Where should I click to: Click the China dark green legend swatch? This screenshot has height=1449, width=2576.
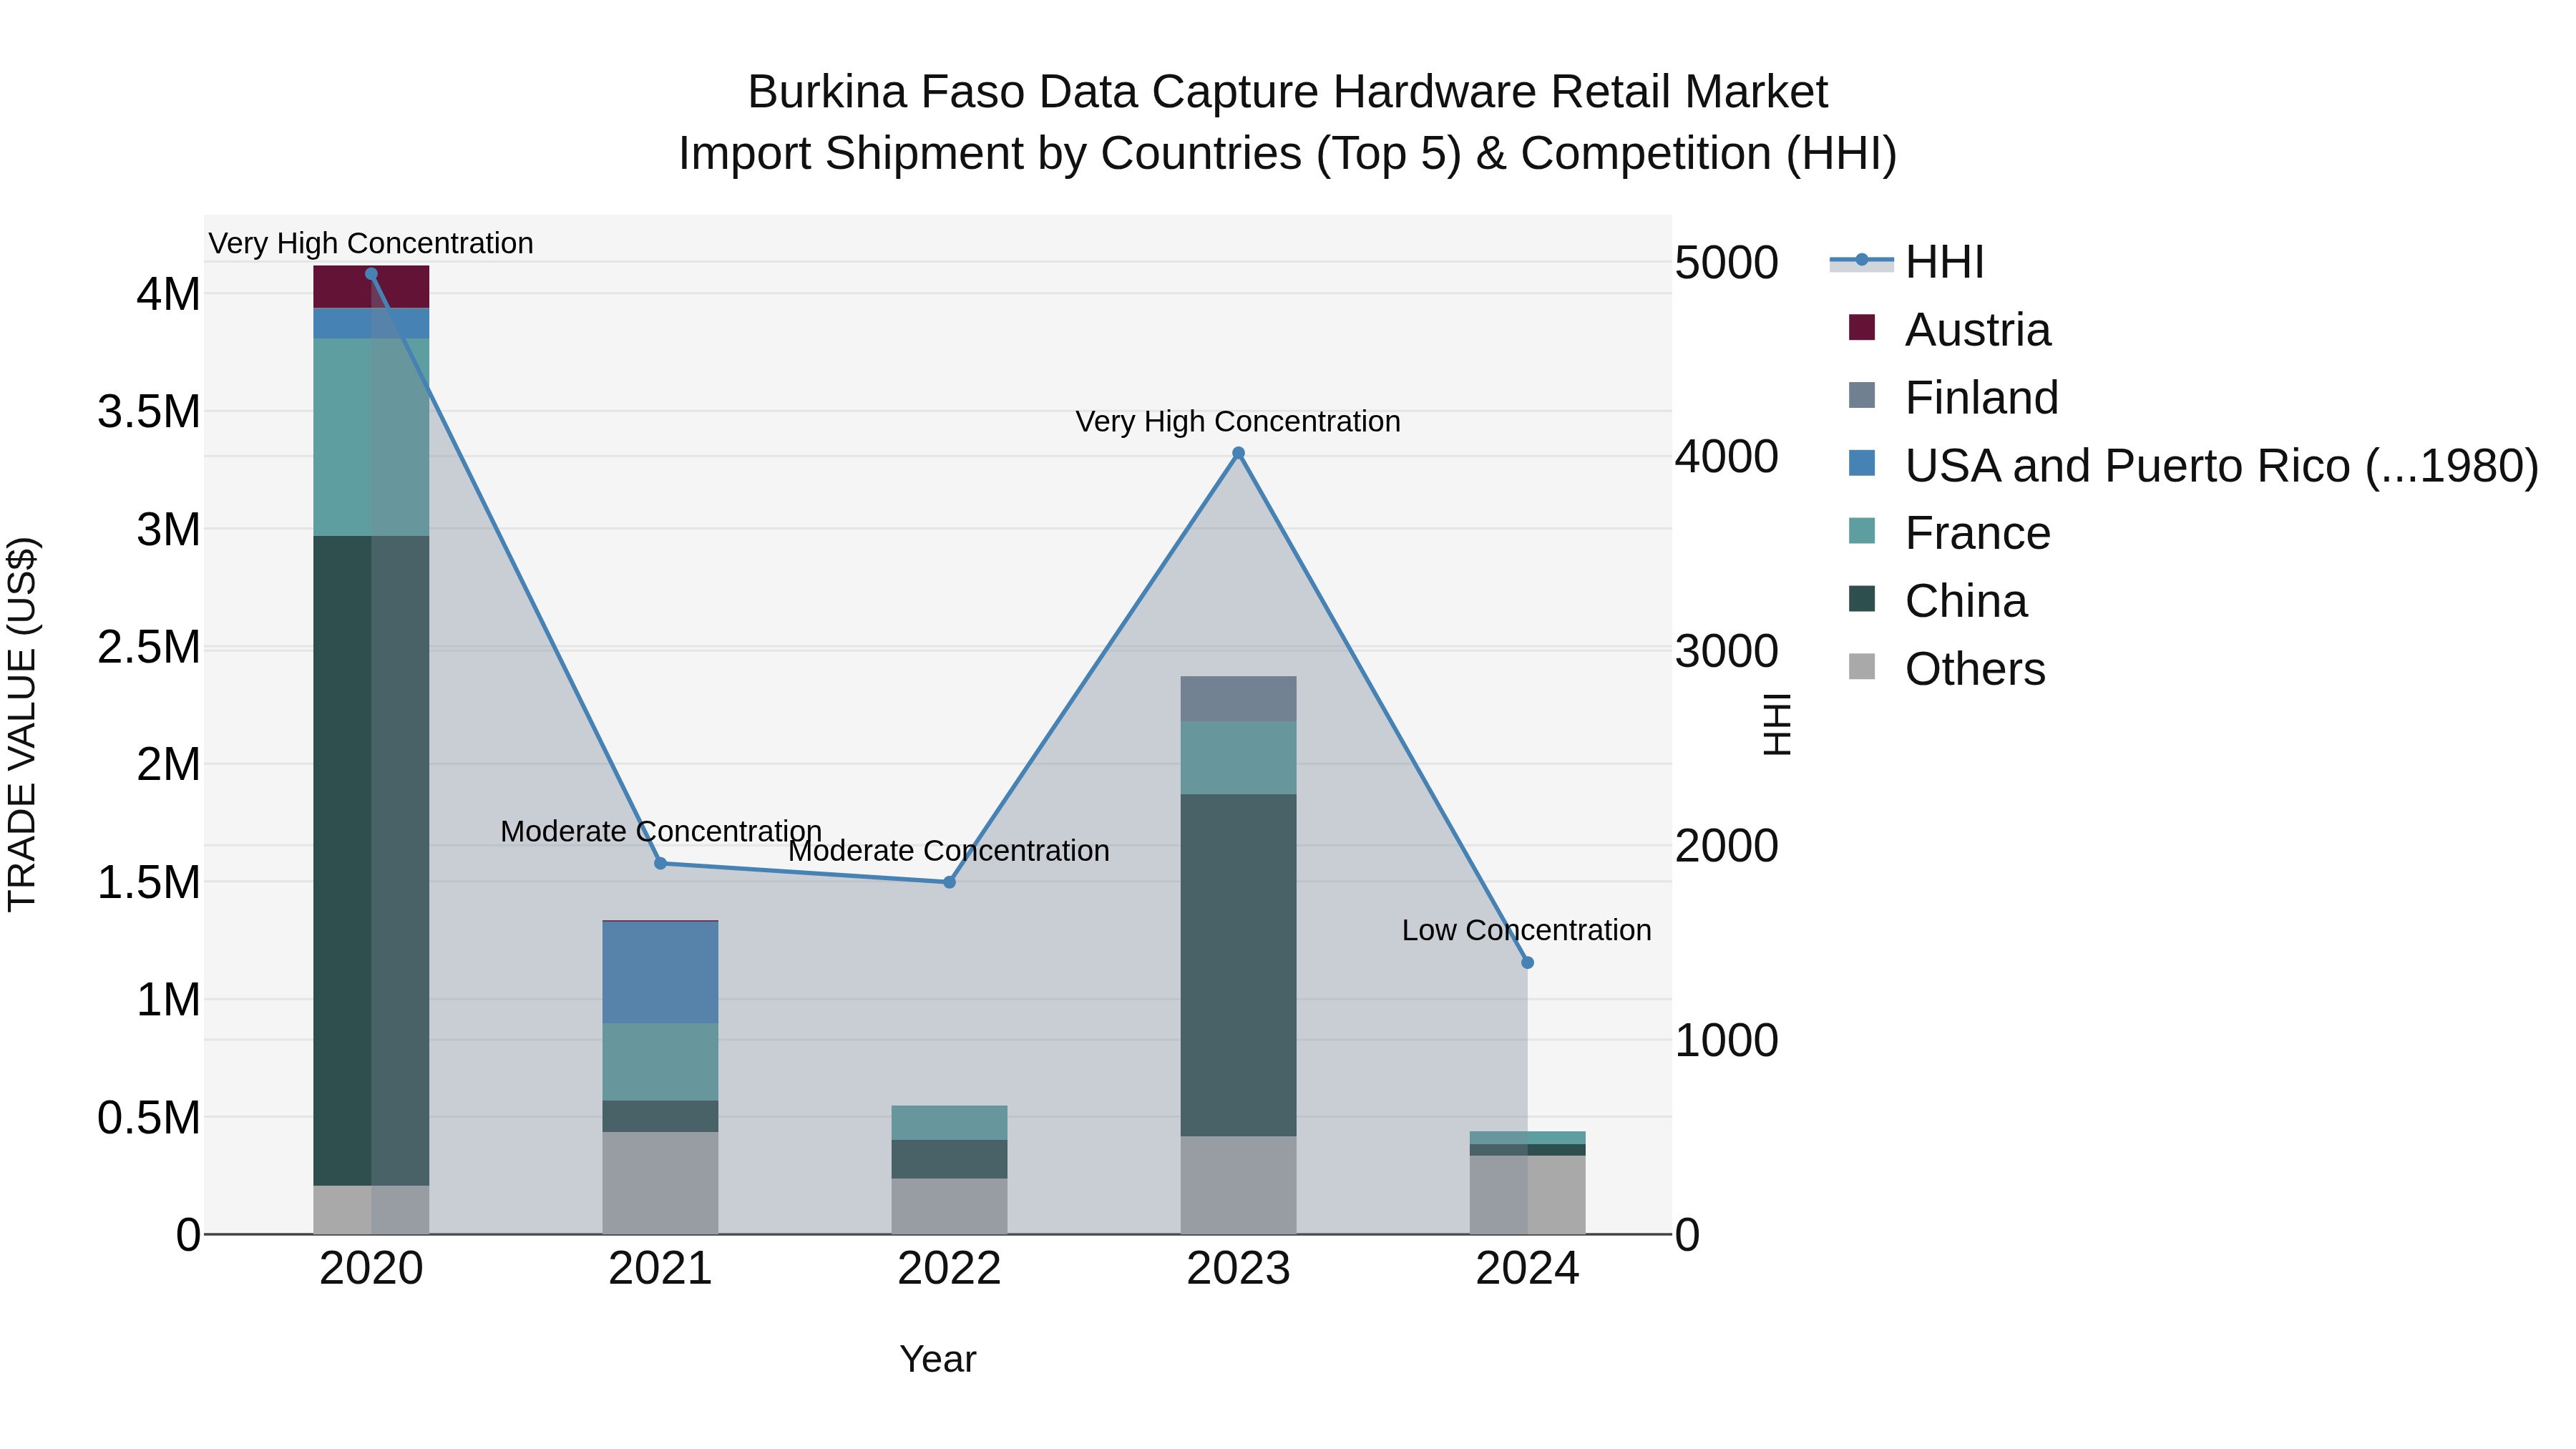pos(1862,599)
